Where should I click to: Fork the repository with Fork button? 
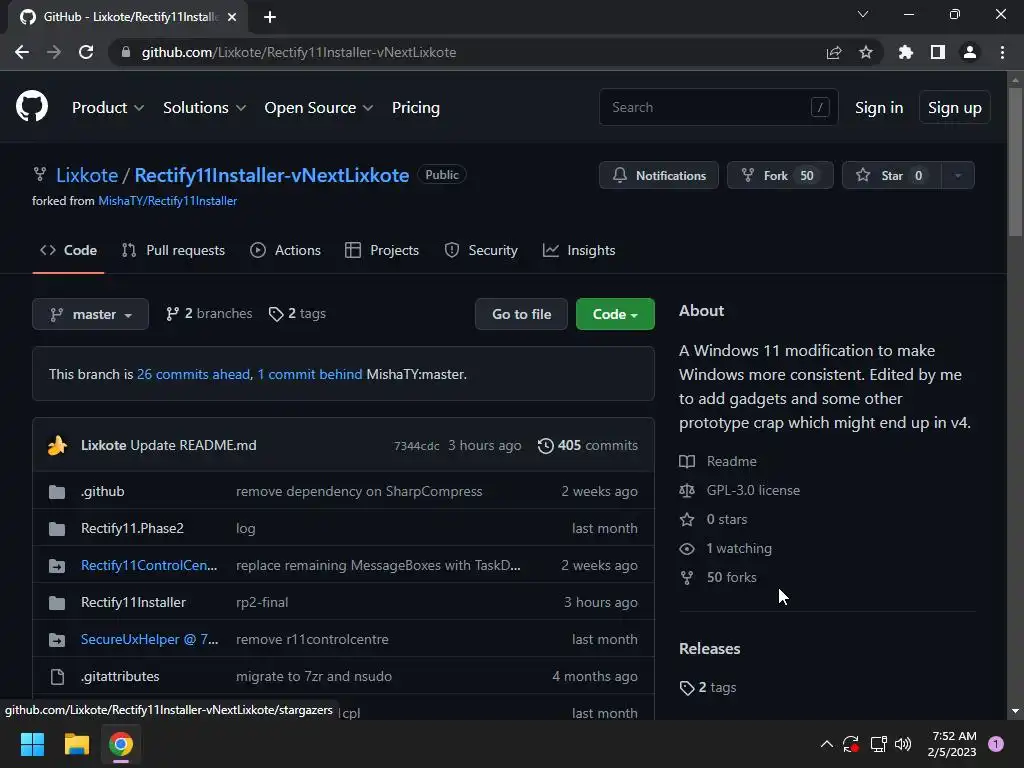[780, 175]
